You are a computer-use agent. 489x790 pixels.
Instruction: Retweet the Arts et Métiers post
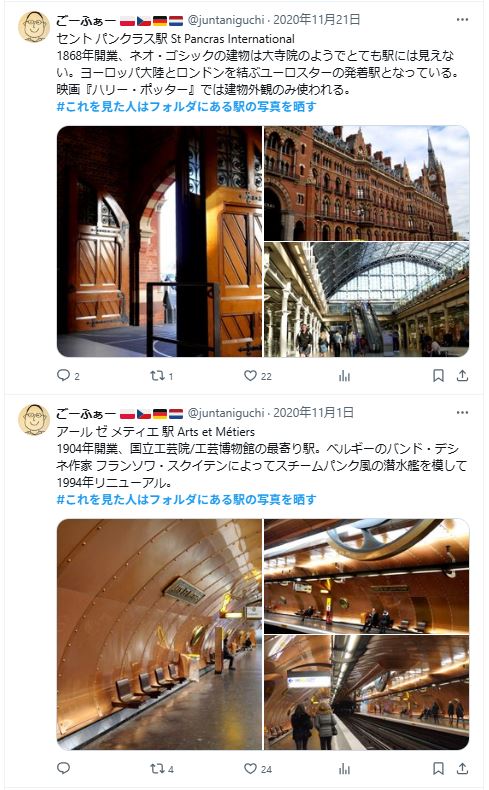(157, 768)
